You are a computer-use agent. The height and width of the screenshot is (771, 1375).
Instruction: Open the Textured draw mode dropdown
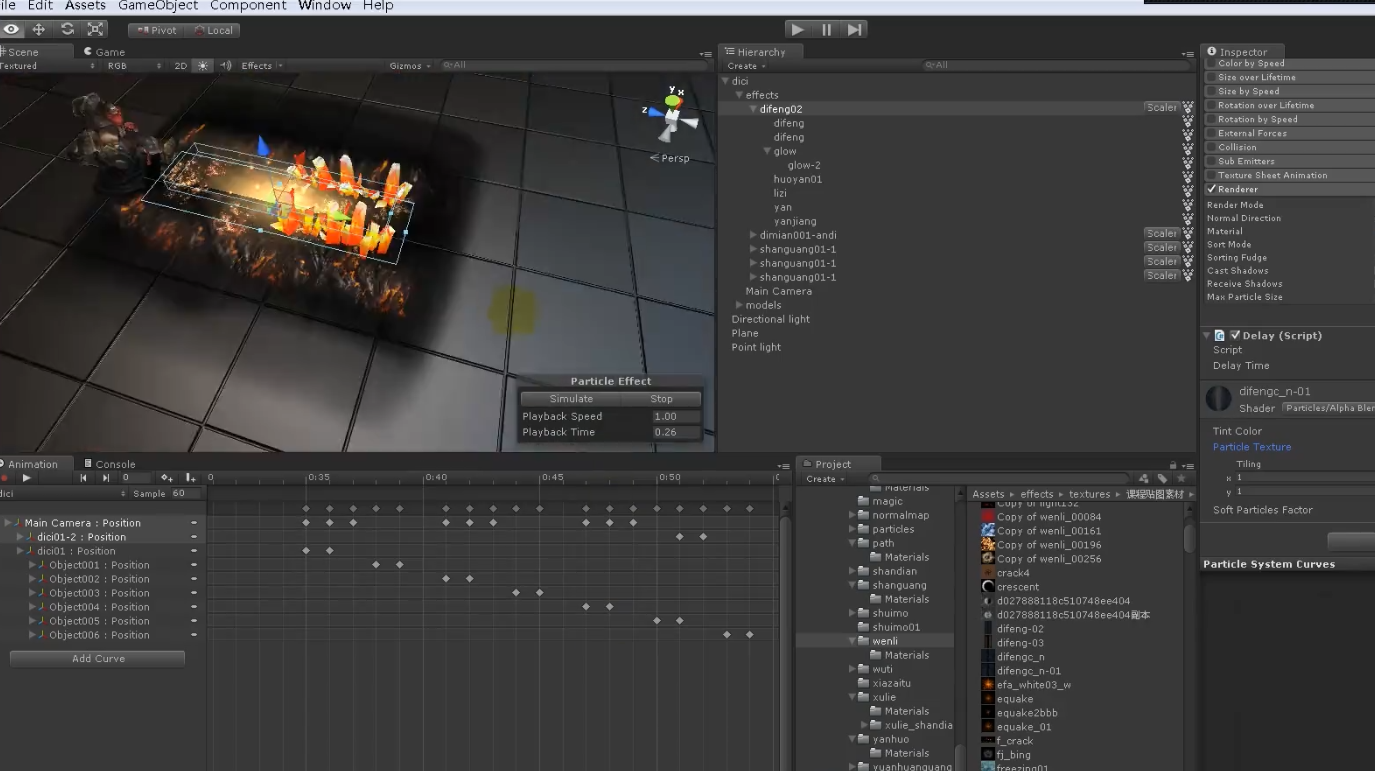point(48,66)
